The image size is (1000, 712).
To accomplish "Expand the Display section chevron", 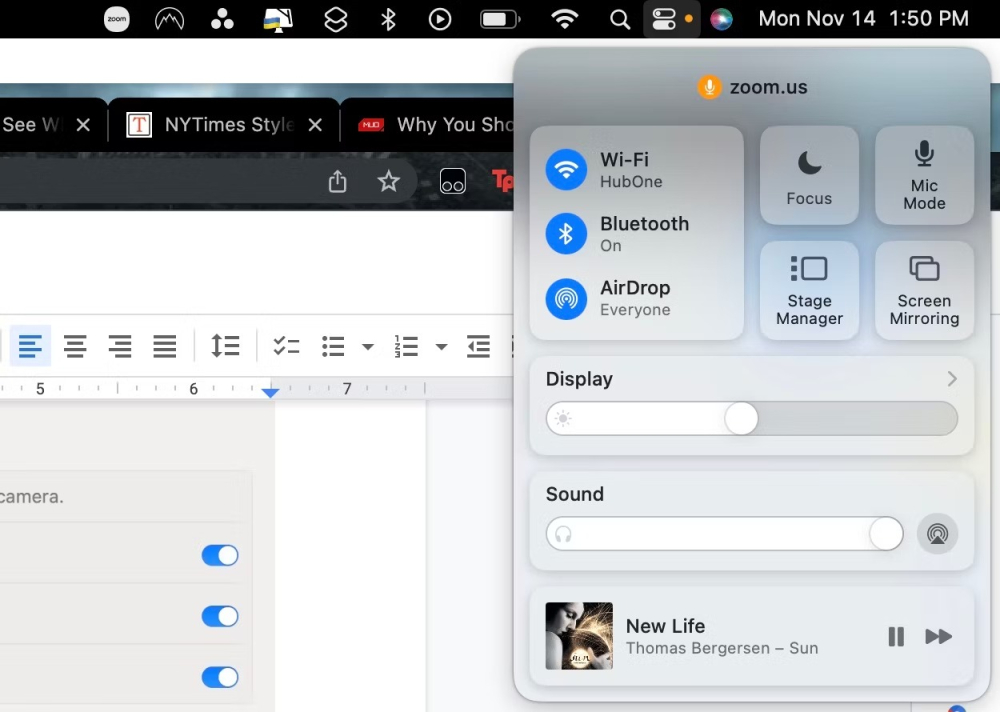I will (x=950, y=379).
